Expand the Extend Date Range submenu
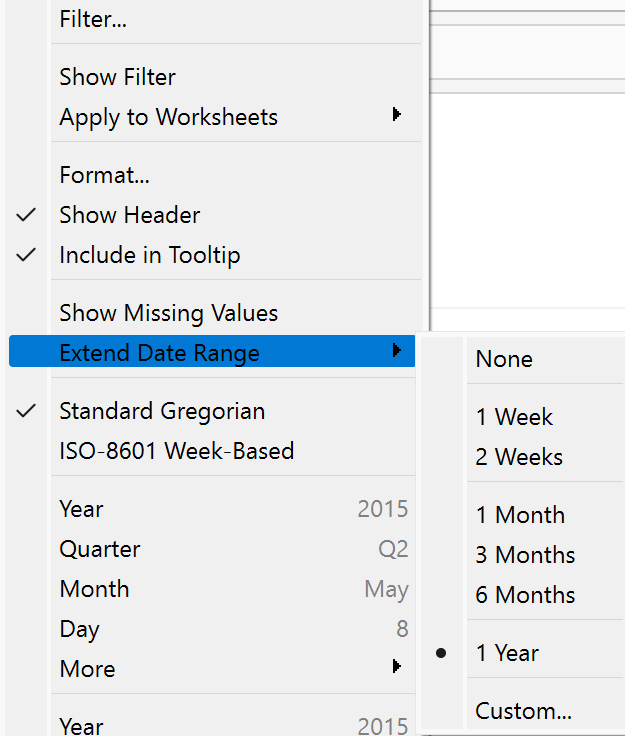The image size is (625, 736). [159, 353]
